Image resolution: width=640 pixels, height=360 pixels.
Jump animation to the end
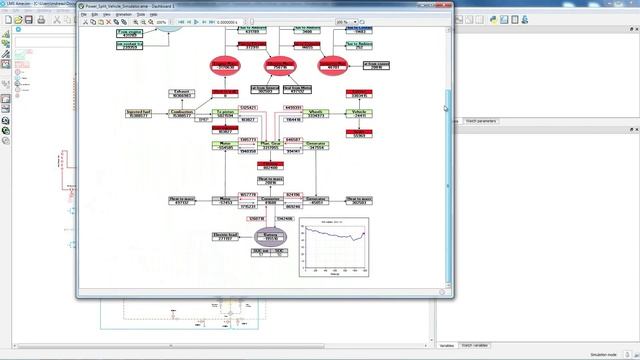click(212, 22)
